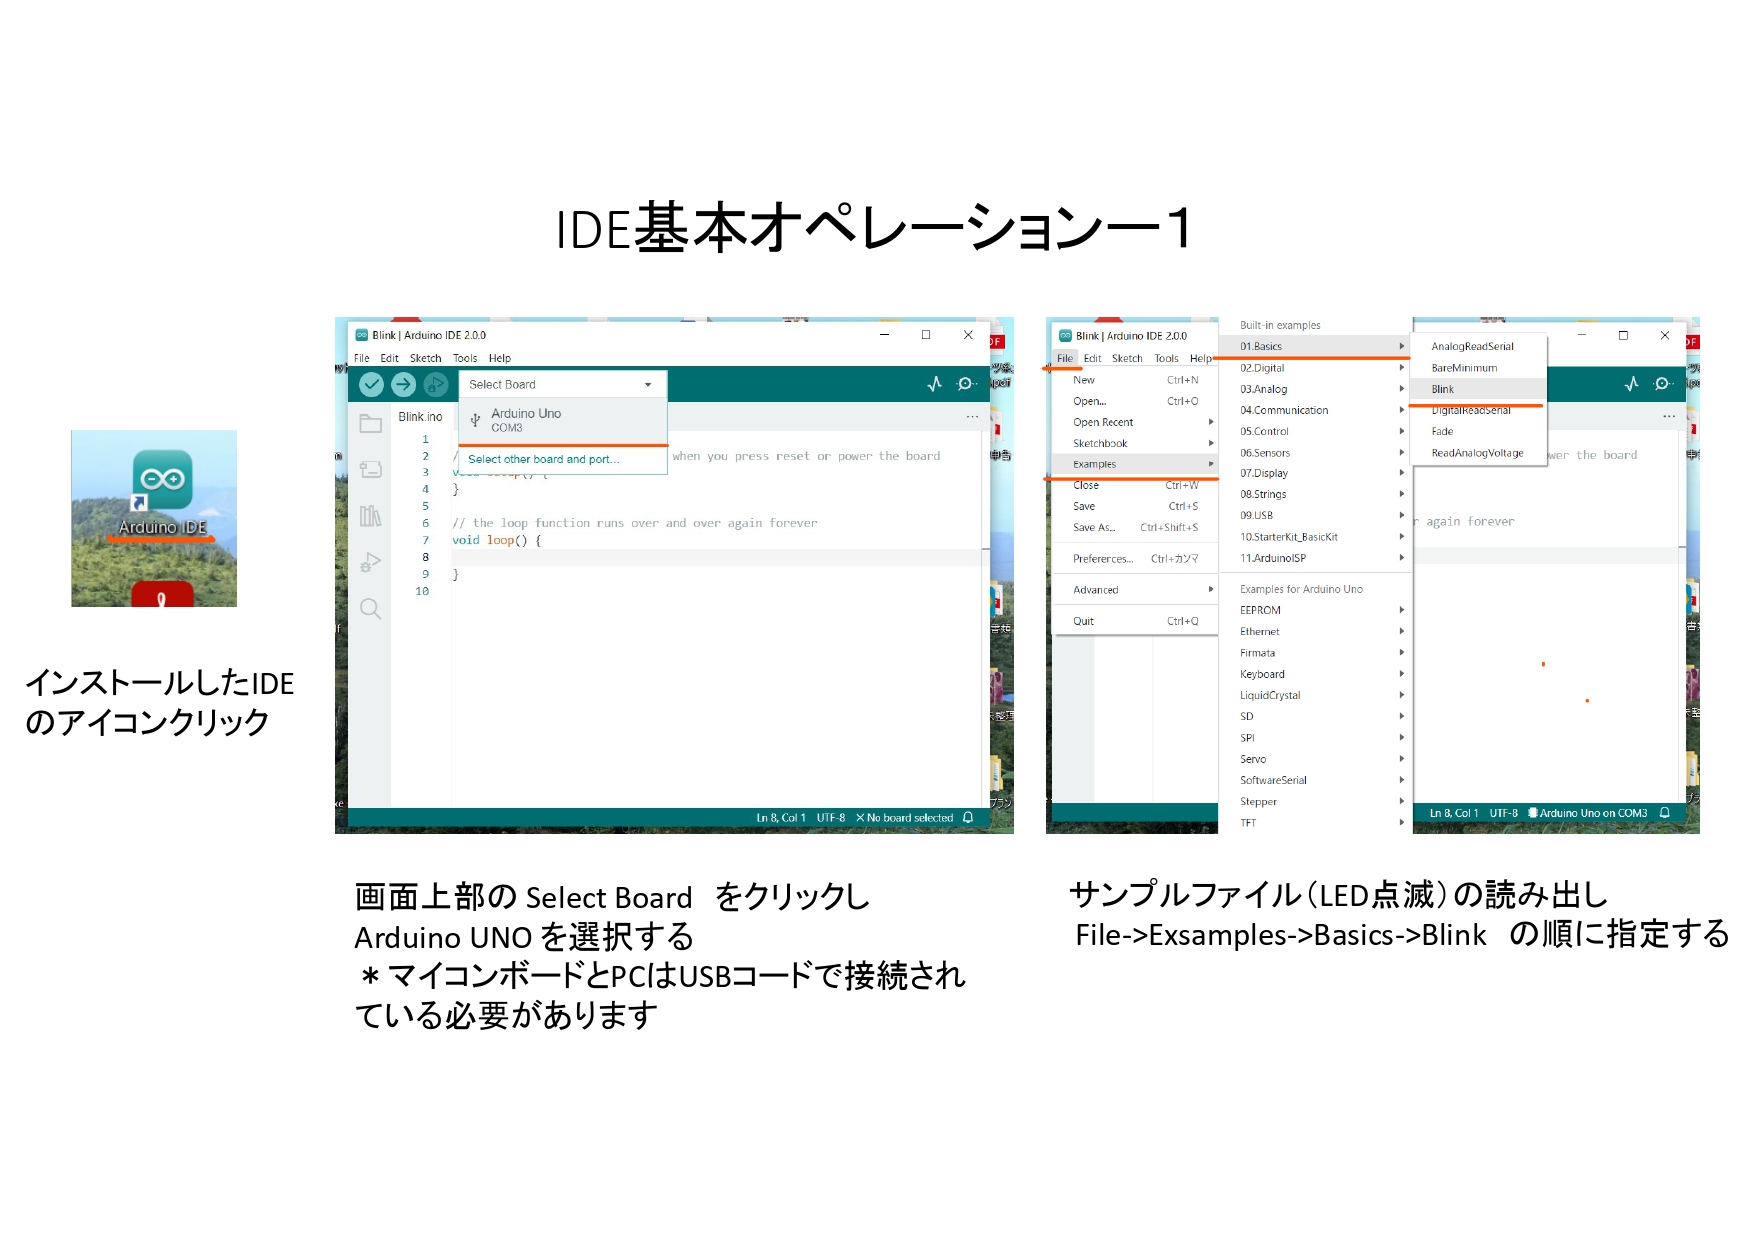1755x1241 pixels.
Task: Choose New from the File menu
Action: pyautogui.click(x=1135, y=380)
